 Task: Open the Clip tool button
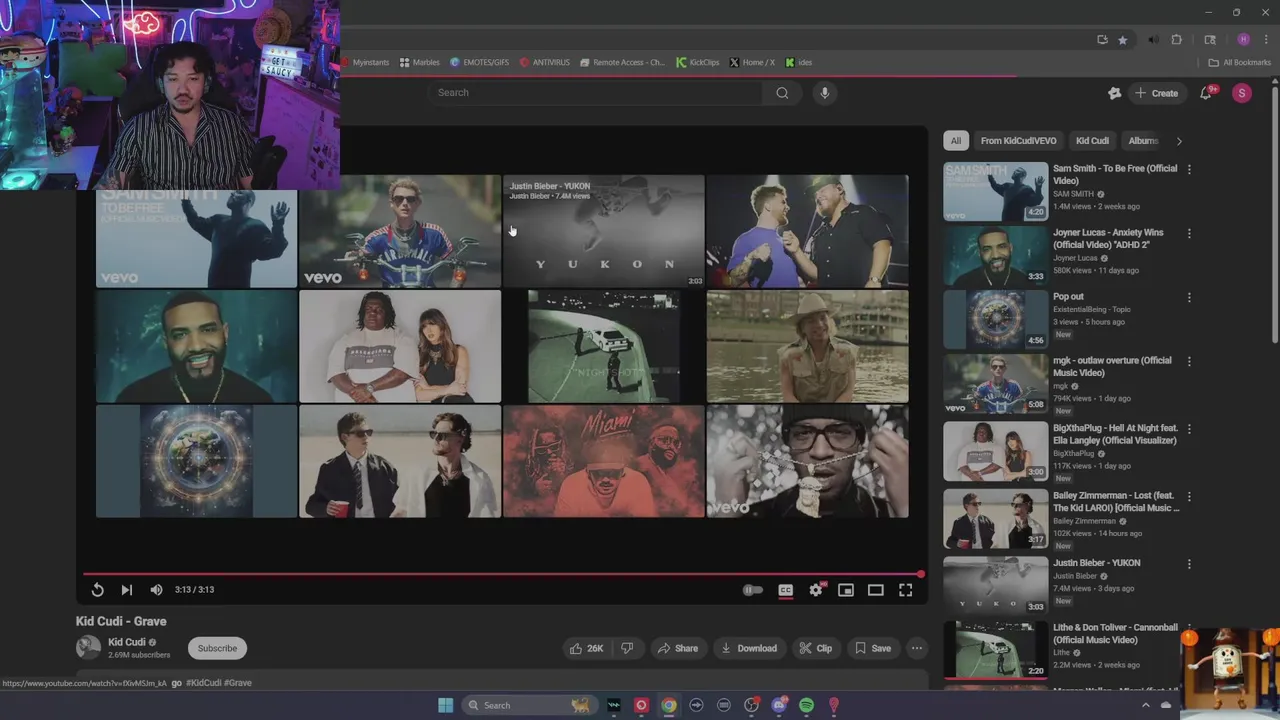[x=815, y=648]
